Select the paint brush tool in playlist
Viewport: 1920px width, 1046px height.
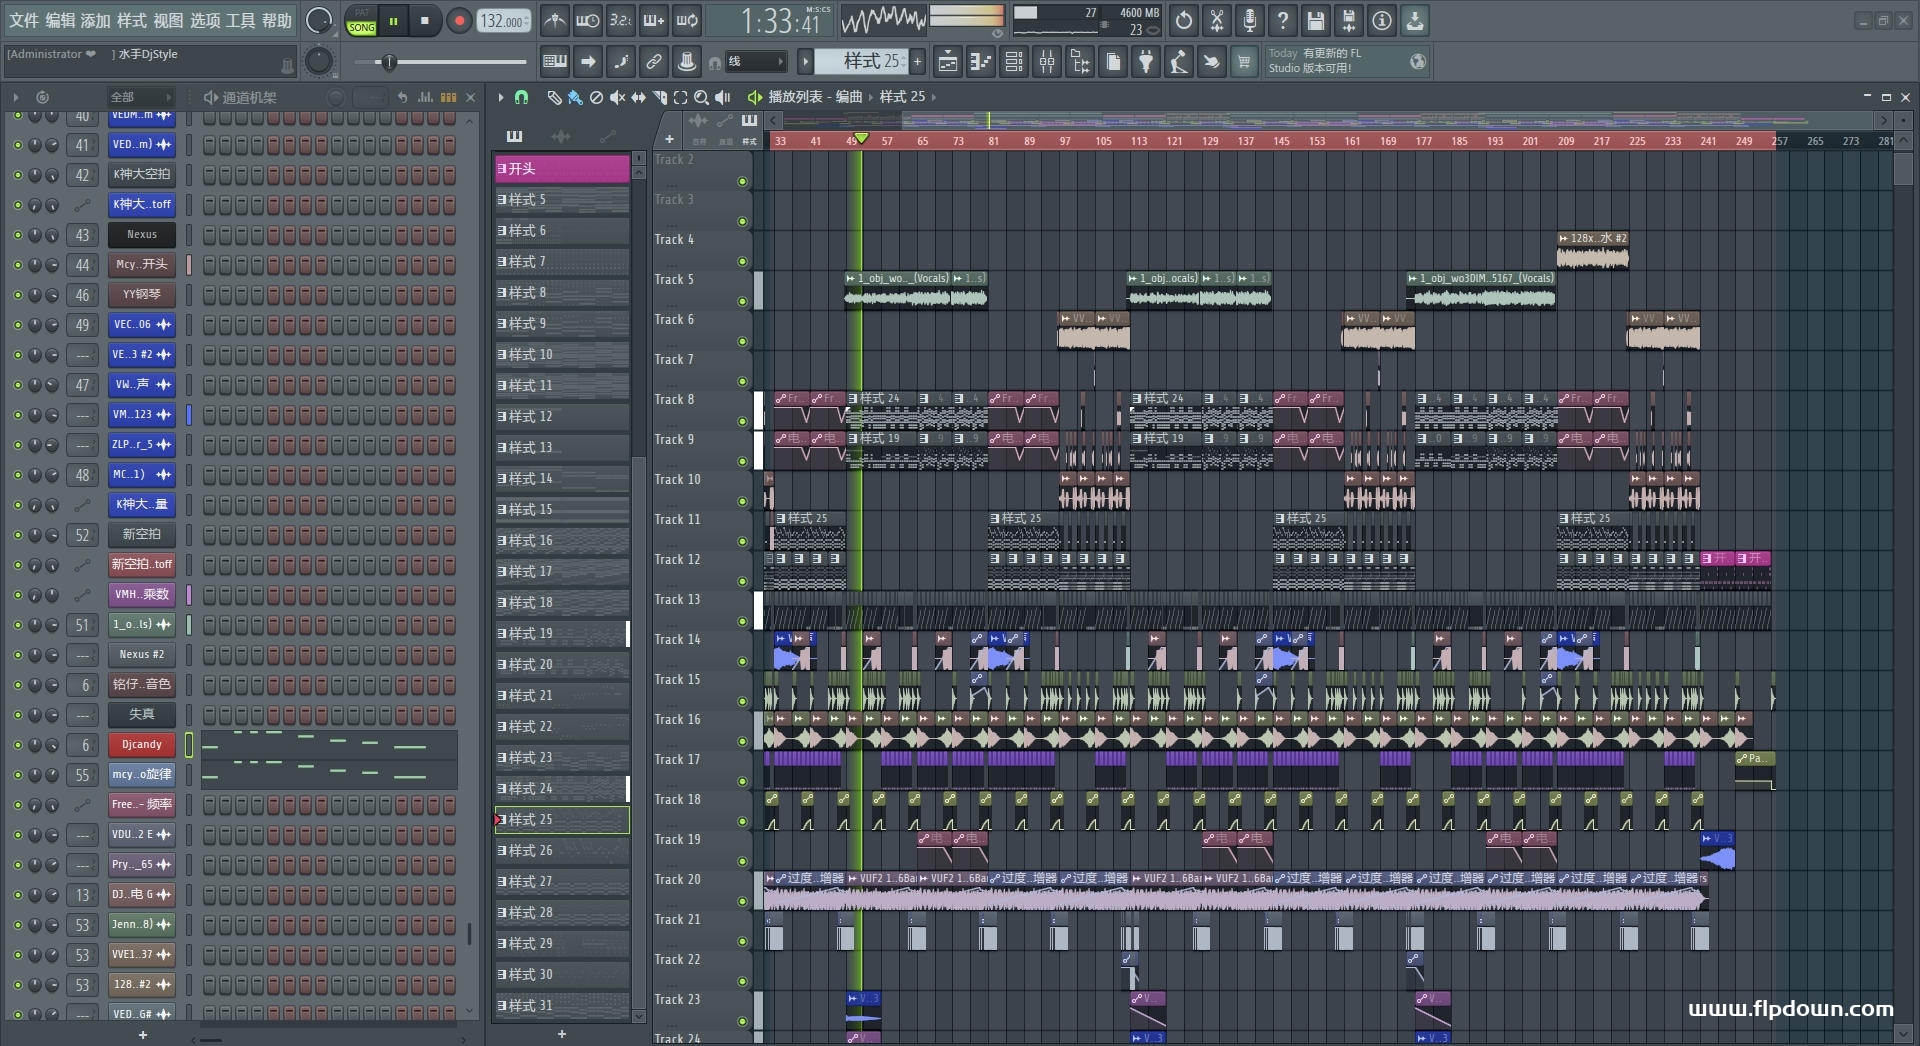coord(575,97)
